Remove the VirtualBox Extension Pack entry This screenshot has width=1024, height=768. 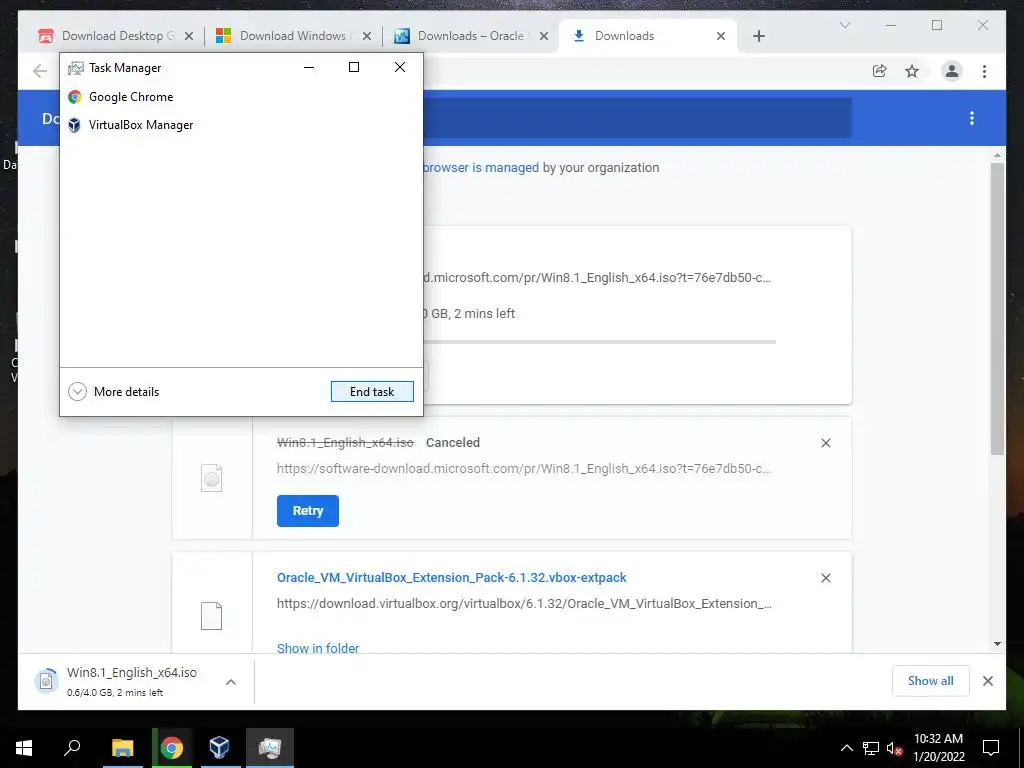(825, 578)
